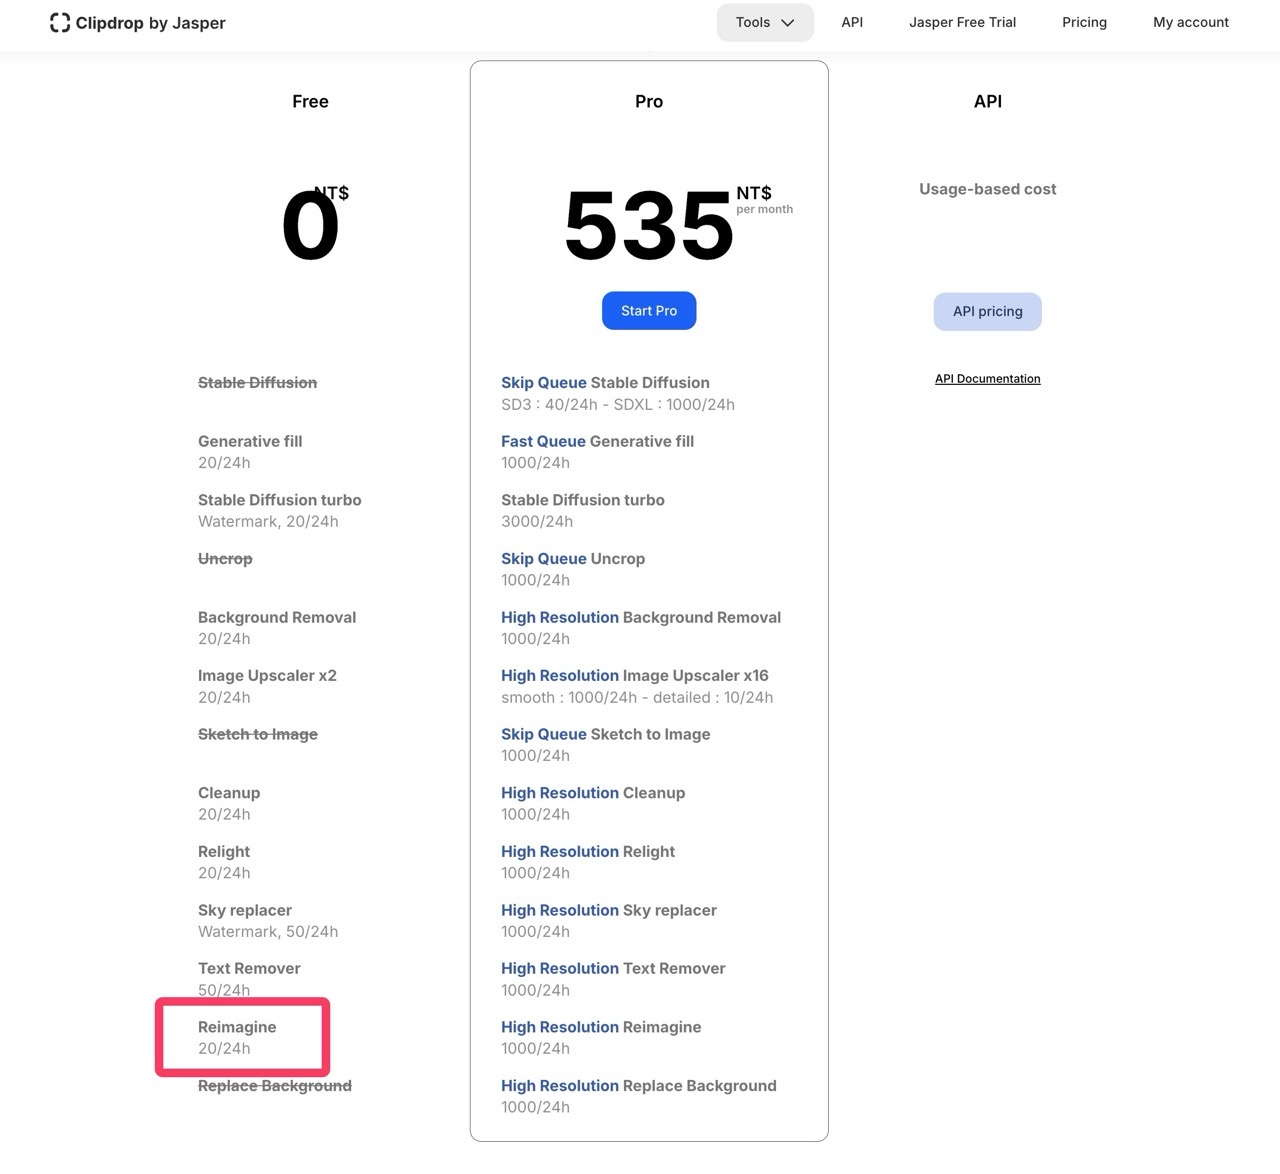The image size is (1280, 1174).
Task: Go to Jasper Free Trial
Action: coord(962,22)
